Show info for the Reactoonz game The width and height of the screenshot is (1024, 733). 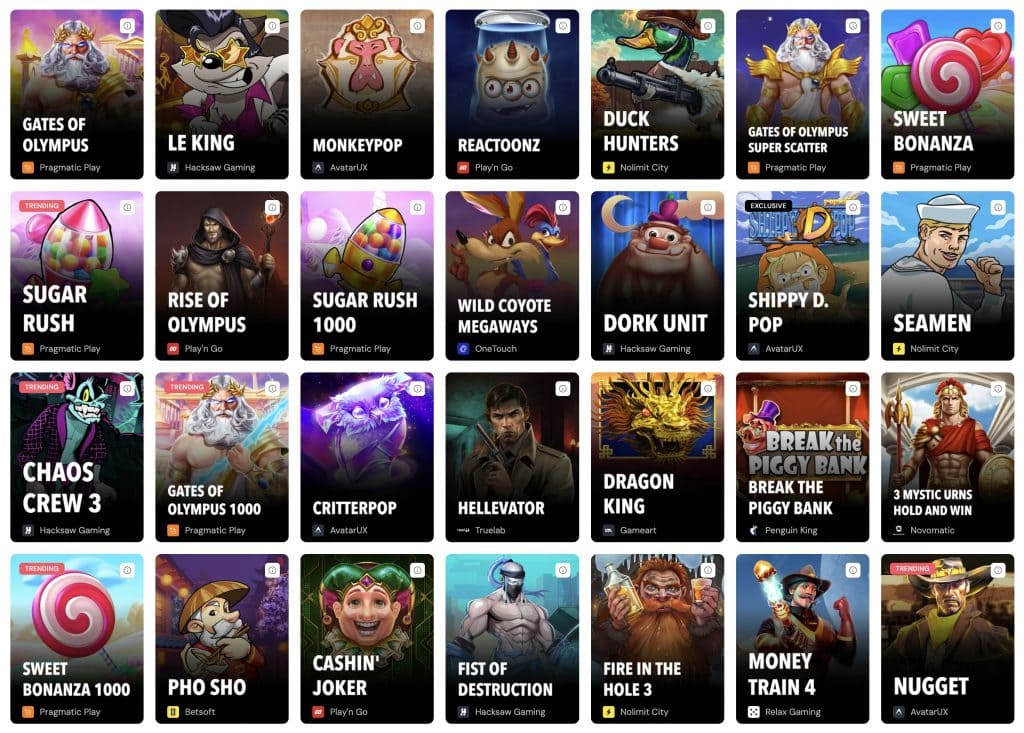[562, 25]
